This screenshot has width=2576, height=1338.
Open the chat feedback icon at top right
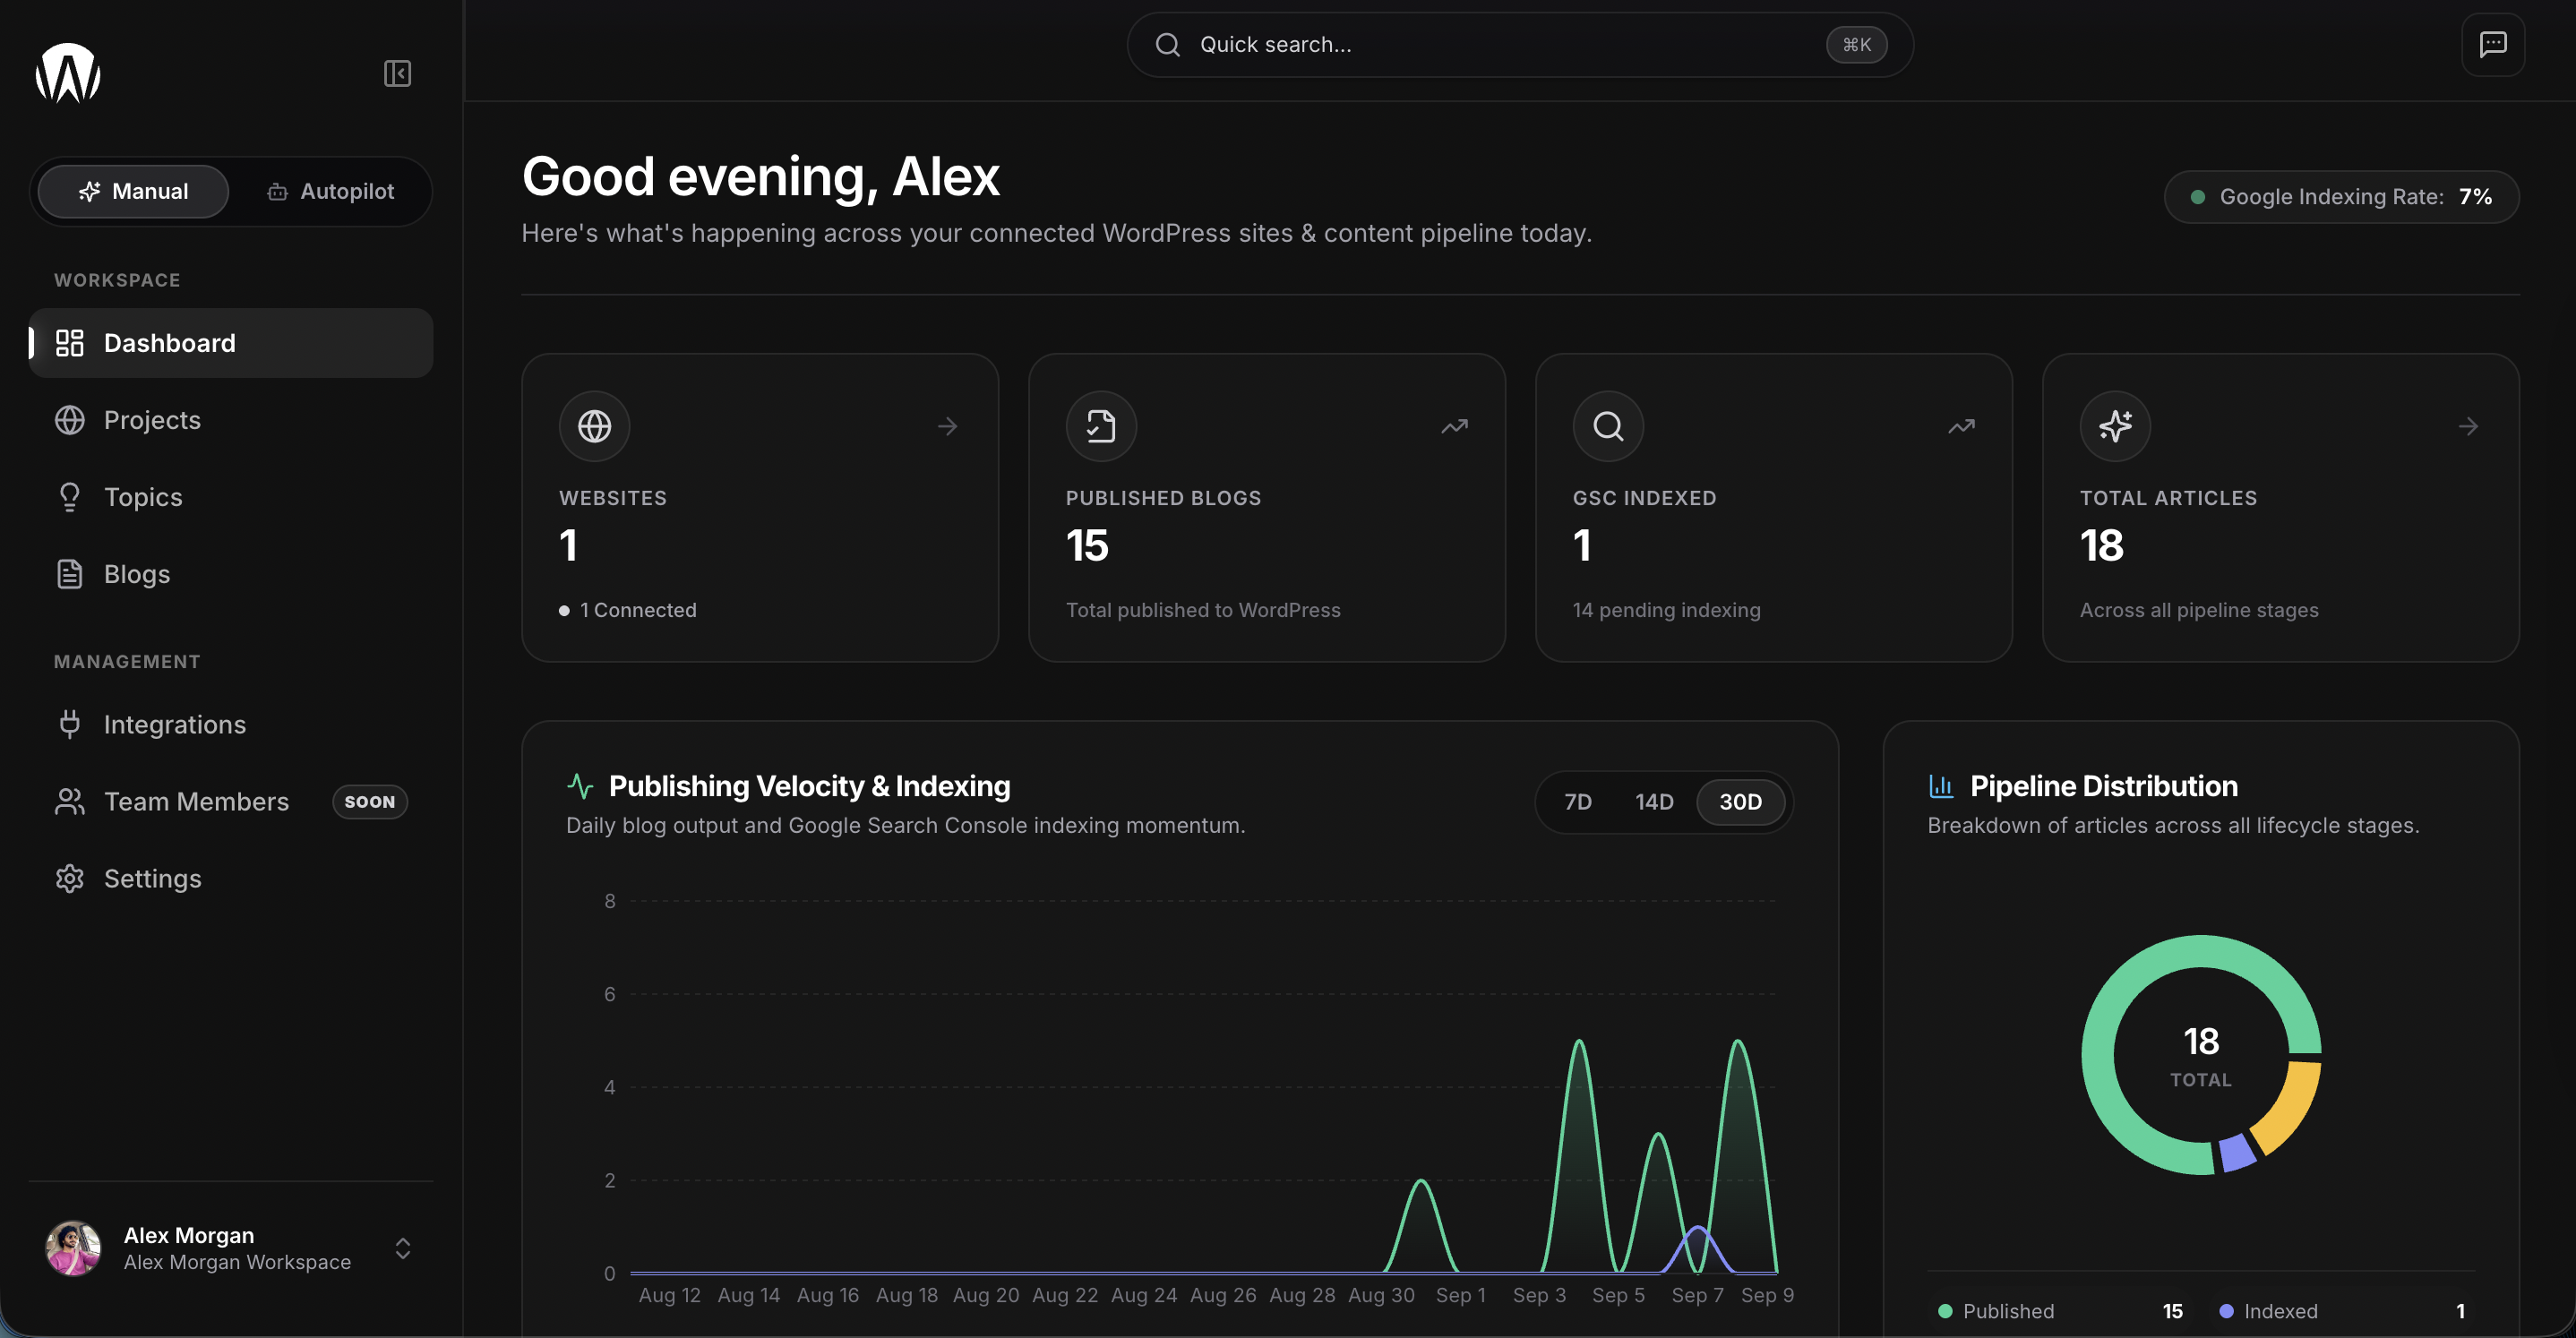pos(2492,44)
